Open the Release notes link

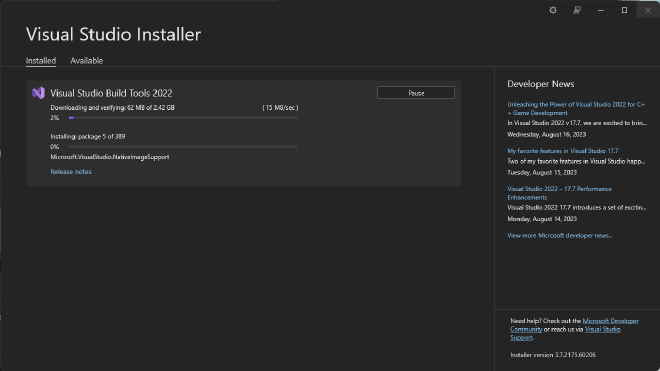(x=71, y=171)
